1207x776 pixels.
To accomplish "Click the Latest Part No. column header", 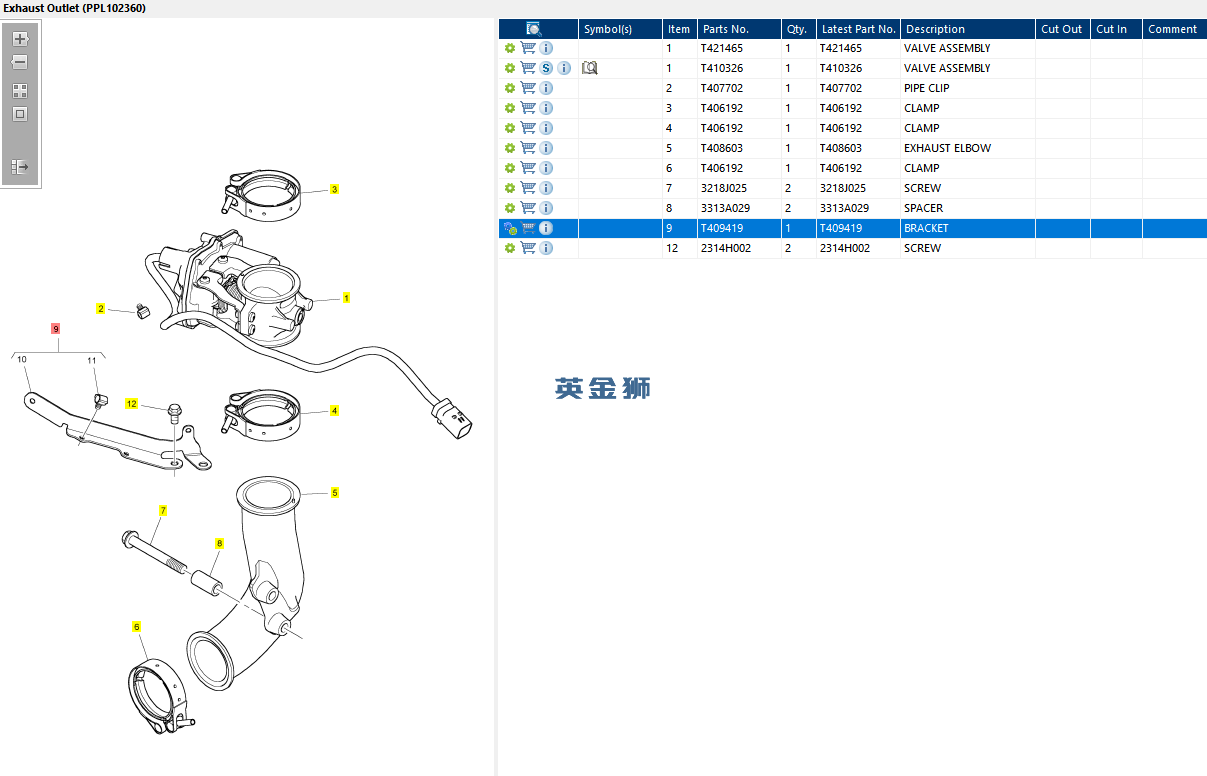I will coord(858,29).
